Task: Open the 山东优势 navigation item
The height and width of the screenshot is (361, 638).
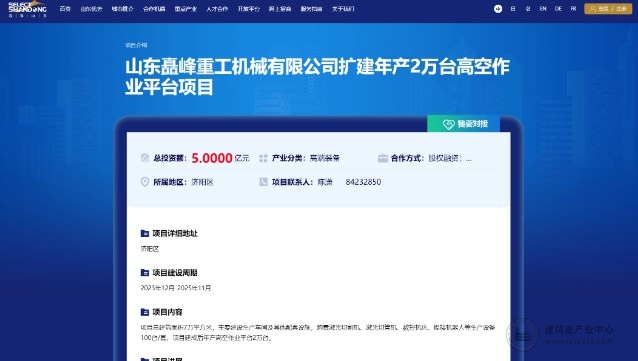Action: pos(91,9)
